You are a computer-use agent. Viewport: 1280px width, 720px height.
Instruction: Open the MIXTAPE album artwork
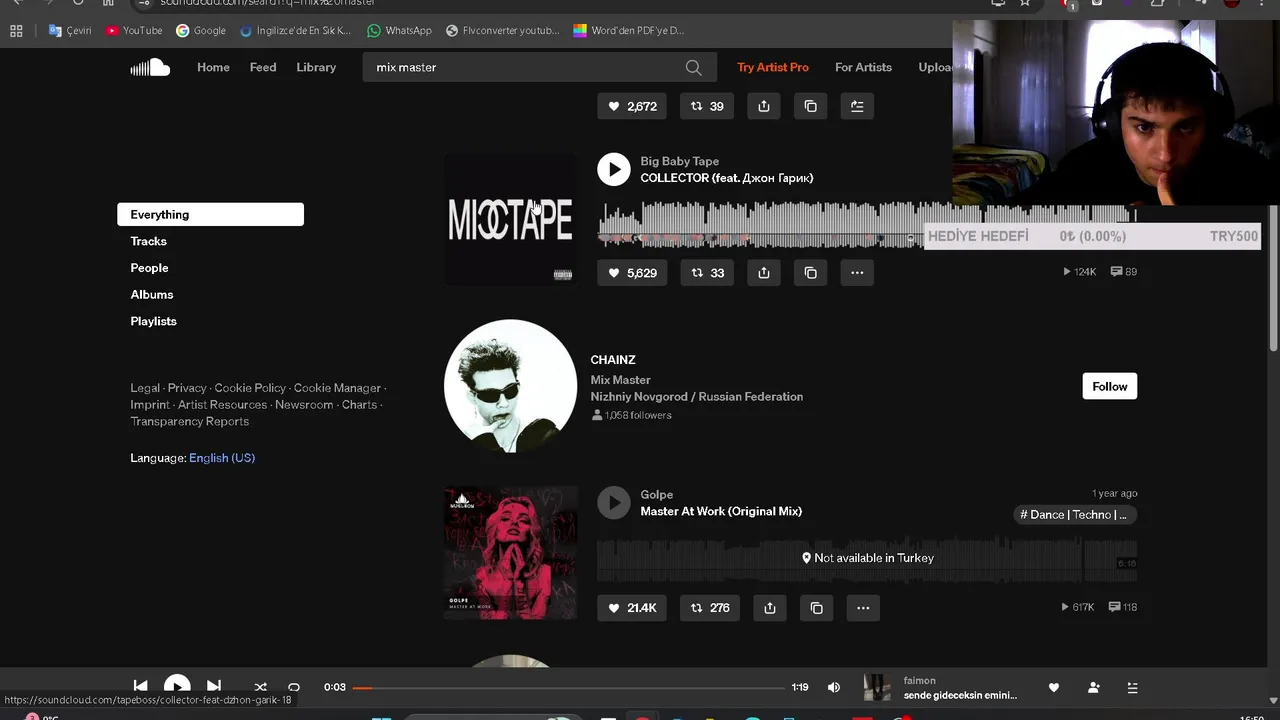point(510,219)
